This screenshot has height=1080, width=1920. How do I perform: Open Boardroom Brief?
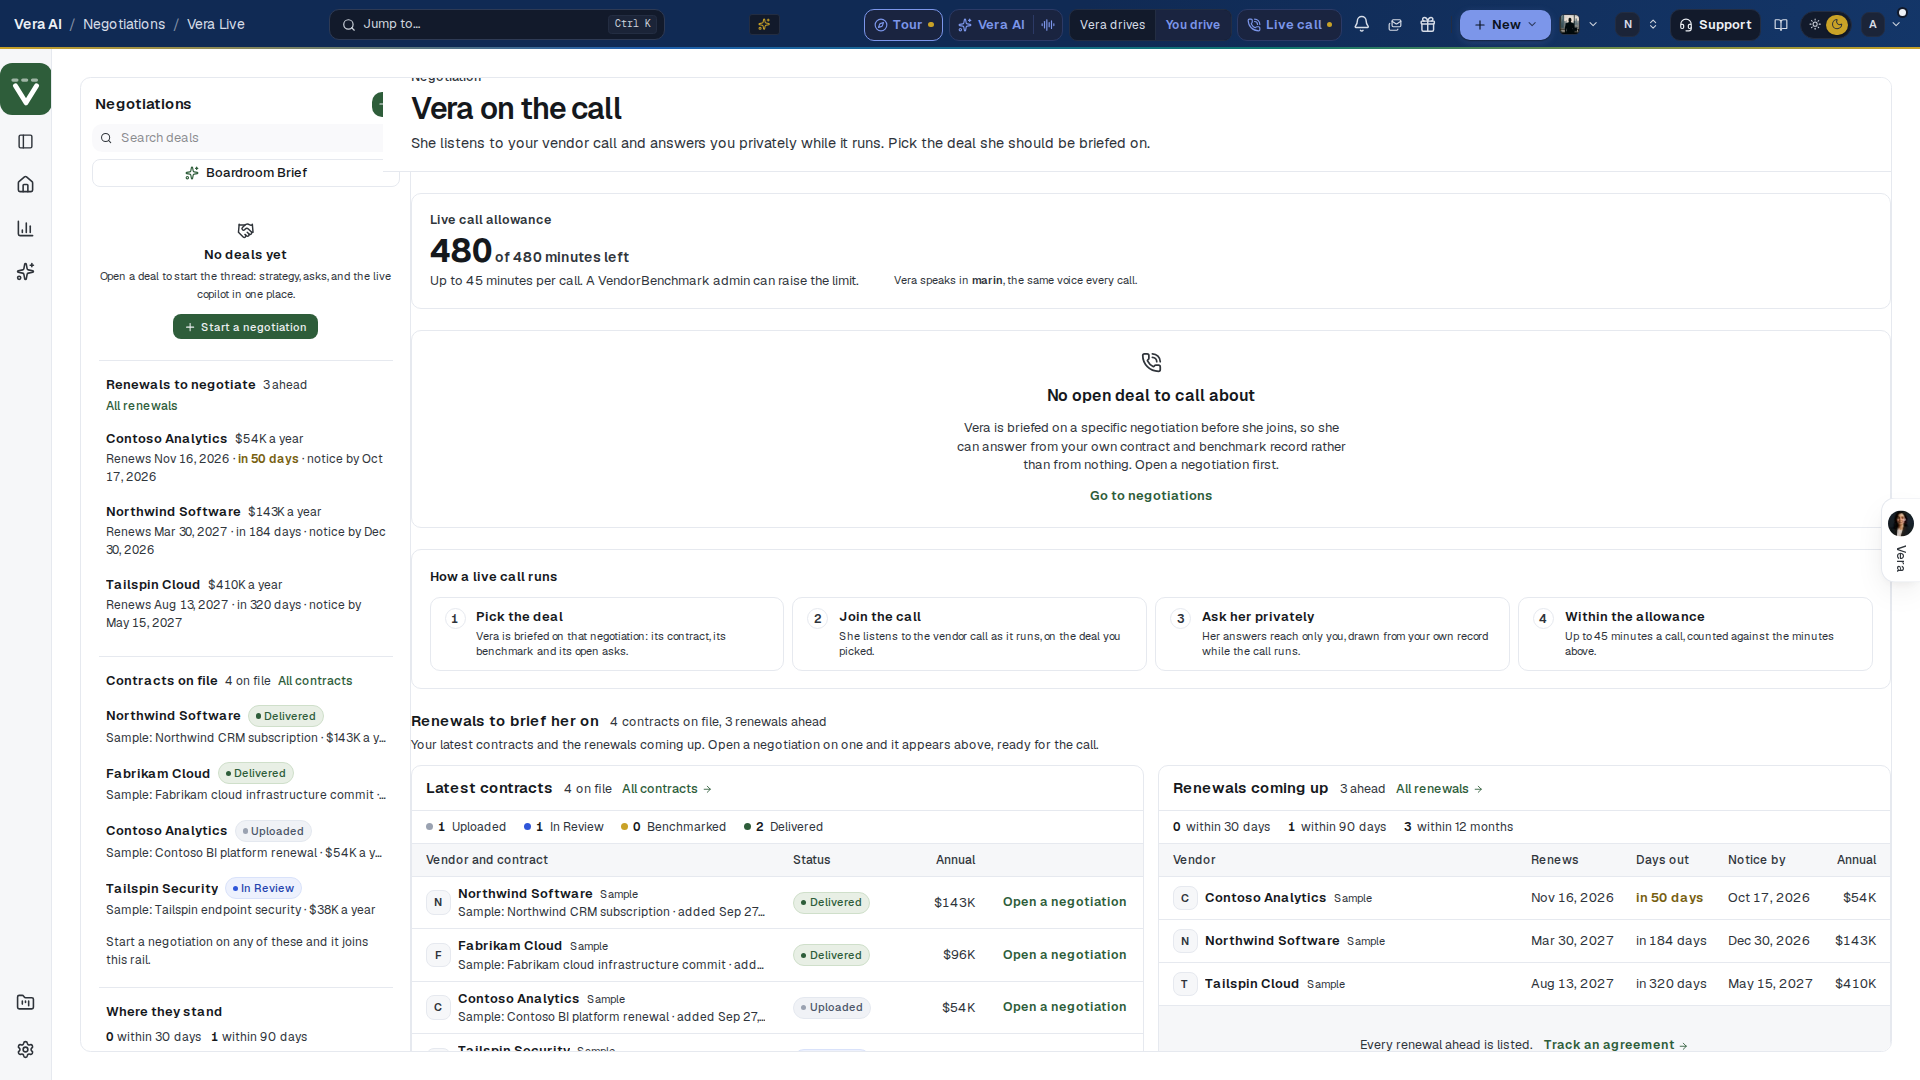click(245, 173)
